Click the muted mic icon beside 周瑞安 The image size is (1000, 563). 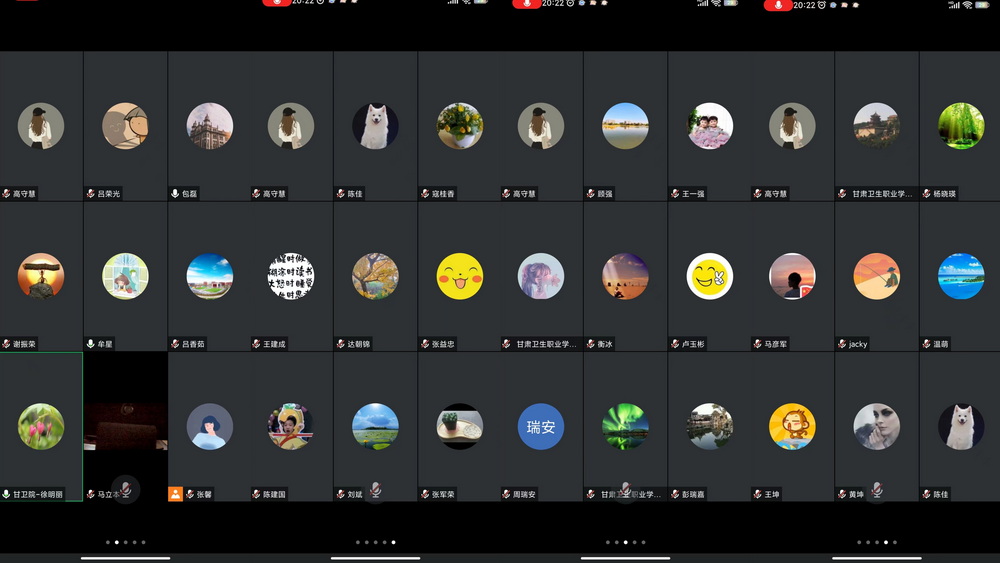coord(507,494)
